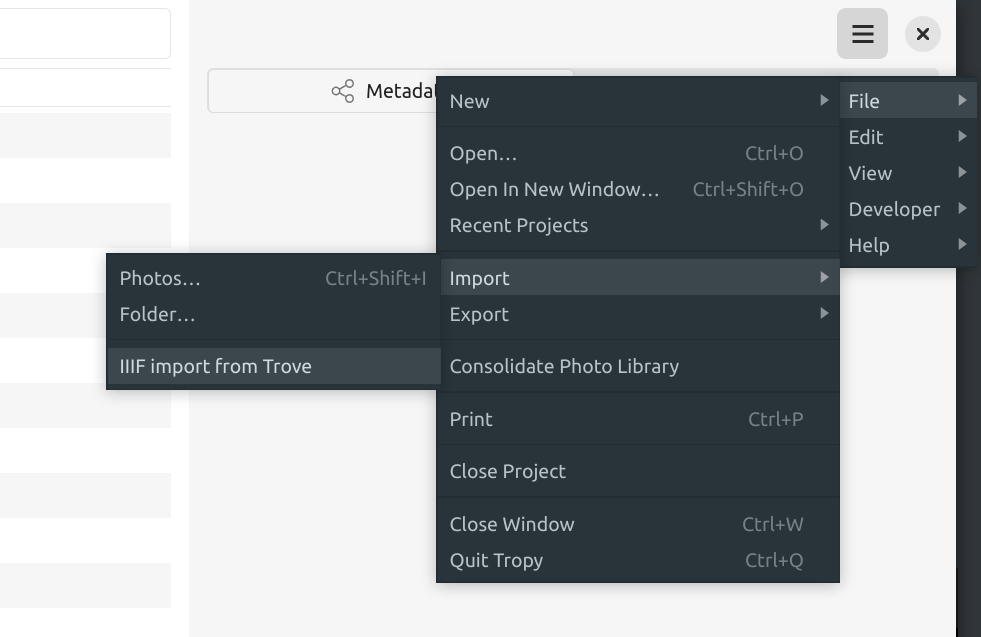Click the hamburger menu icon
This screenshot has height=637, width=981.
[862, 34]
